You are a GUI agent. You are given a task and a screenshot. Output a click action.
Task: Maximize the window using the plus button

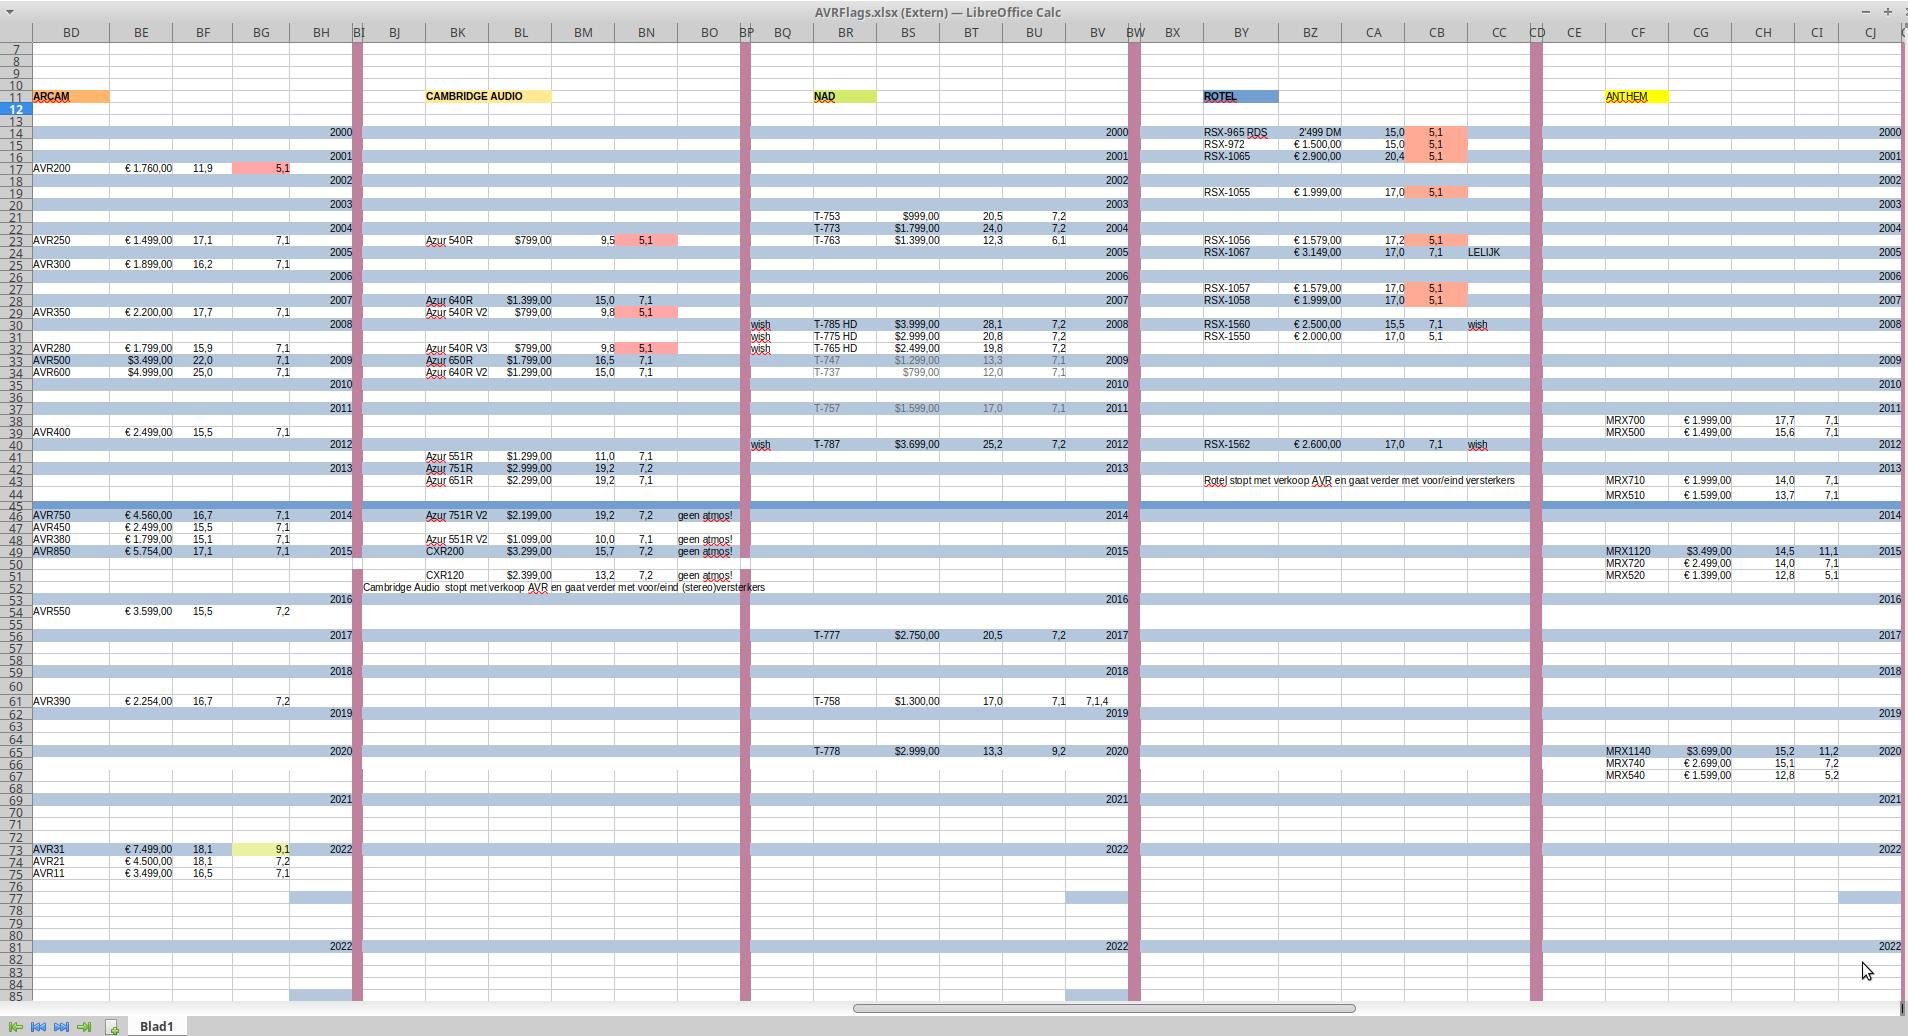pyautogui.click(x=1887, y=12)
